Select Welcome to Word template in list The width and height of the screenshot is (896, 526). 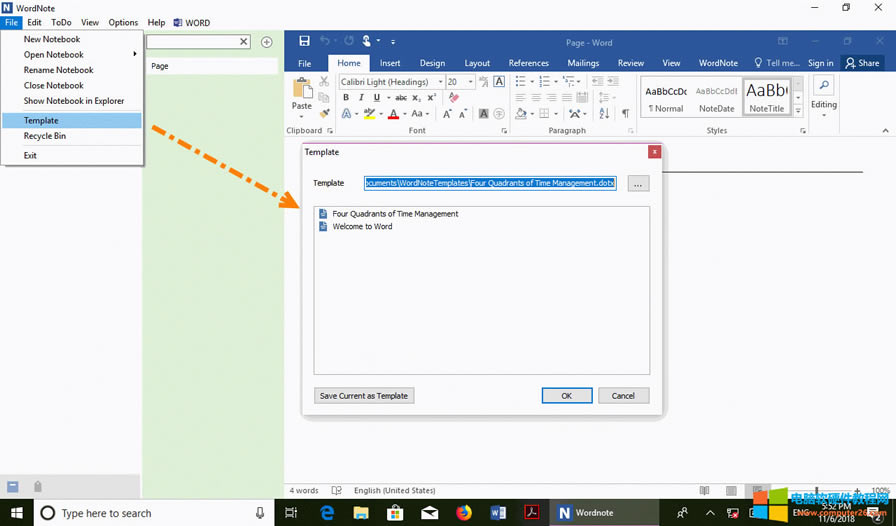[x=362, y=227]
